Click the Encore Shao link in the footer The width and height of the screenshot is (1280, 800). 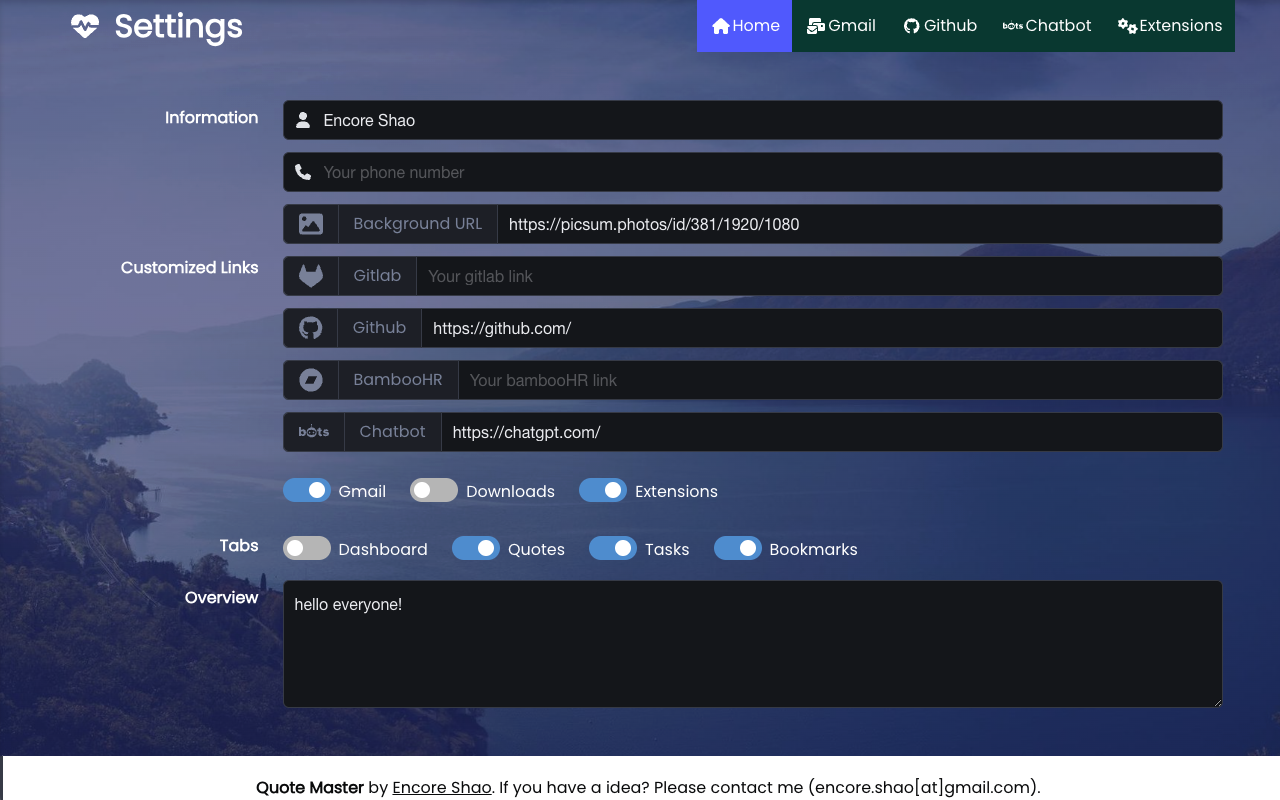tap(441, 787)
